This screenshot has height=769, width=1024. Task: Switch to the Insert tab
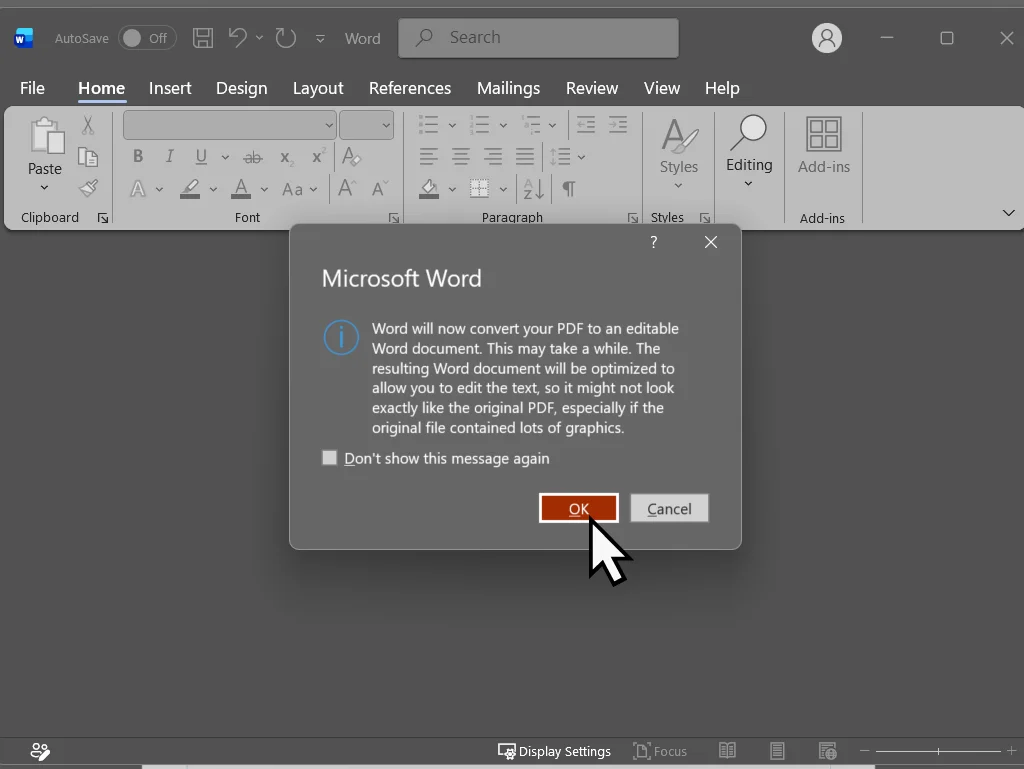tap(170, 88)
